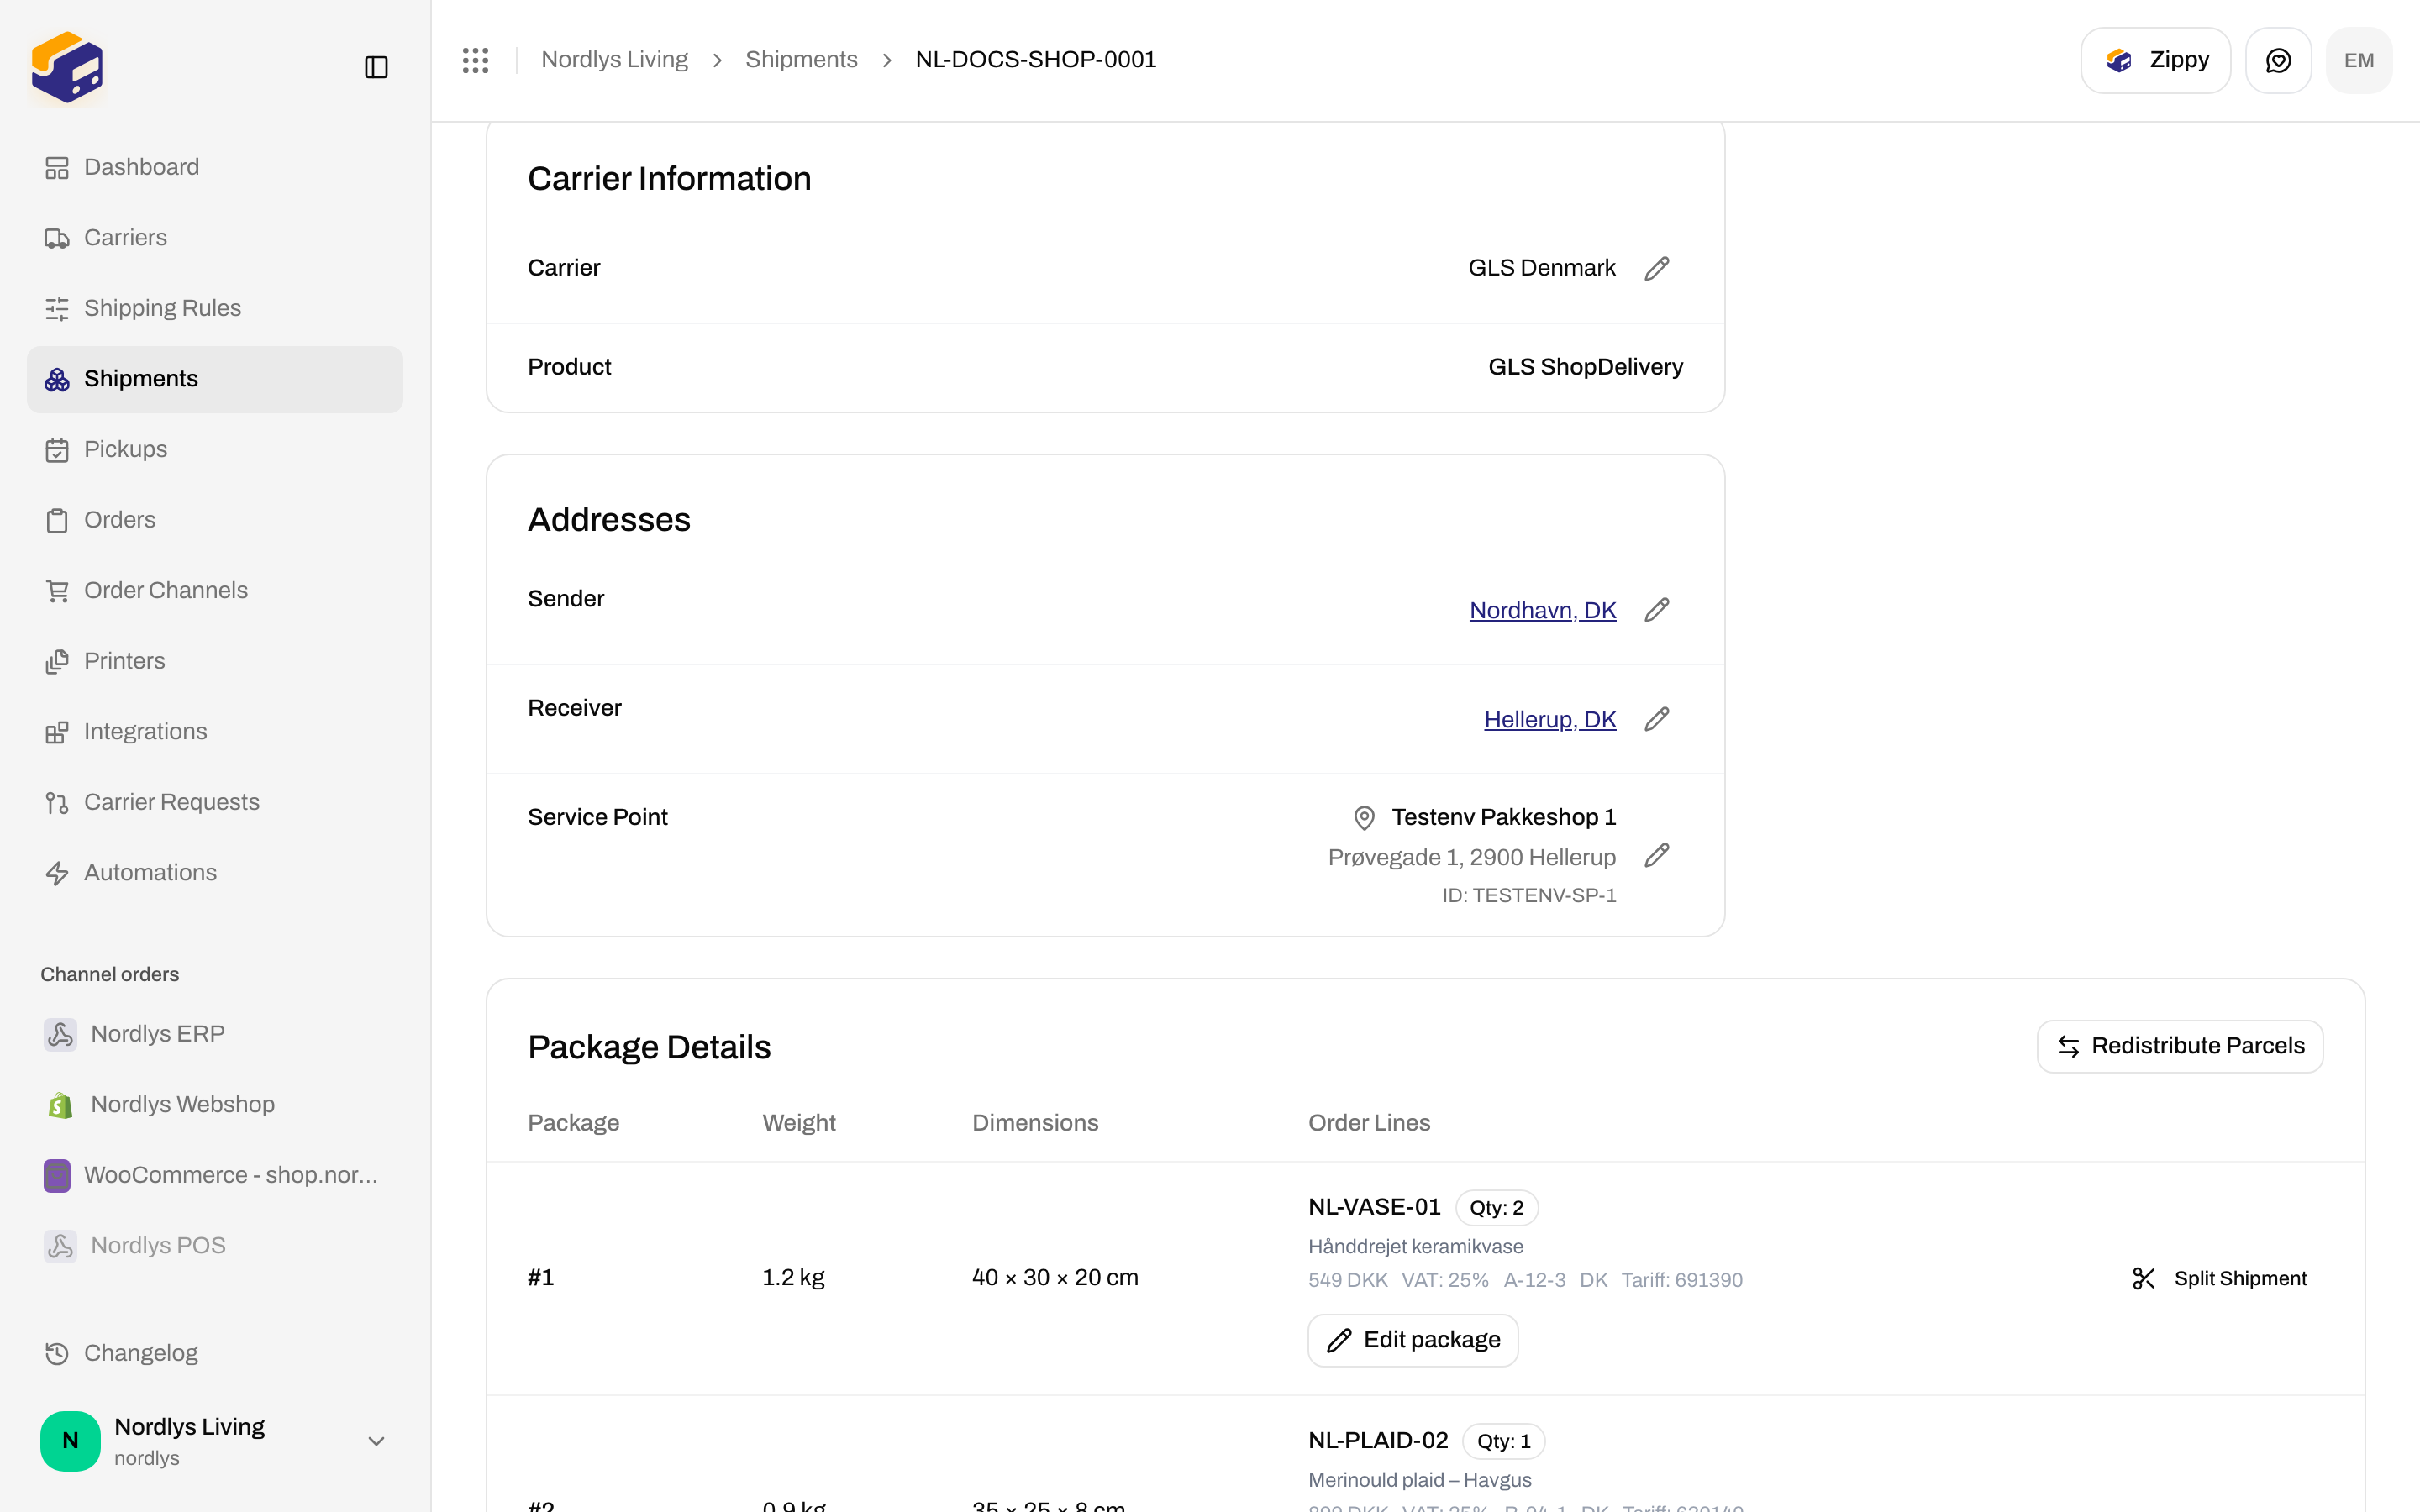
Task: Click the Testenv Pakkeshop 1 name
Action: coord(1503,817)
